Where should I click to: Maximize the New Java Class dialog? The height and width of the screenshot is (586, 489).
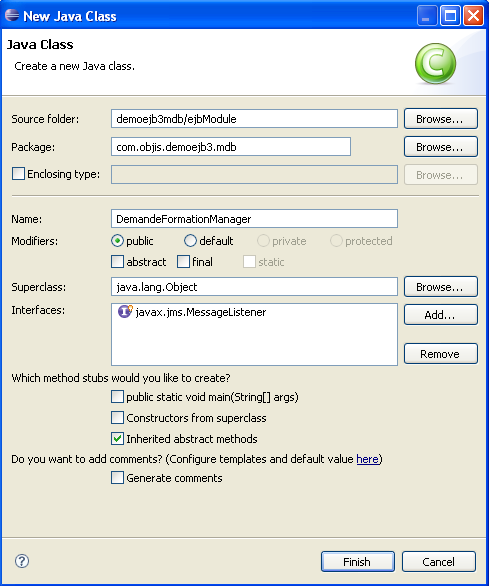tap(450, 16)
